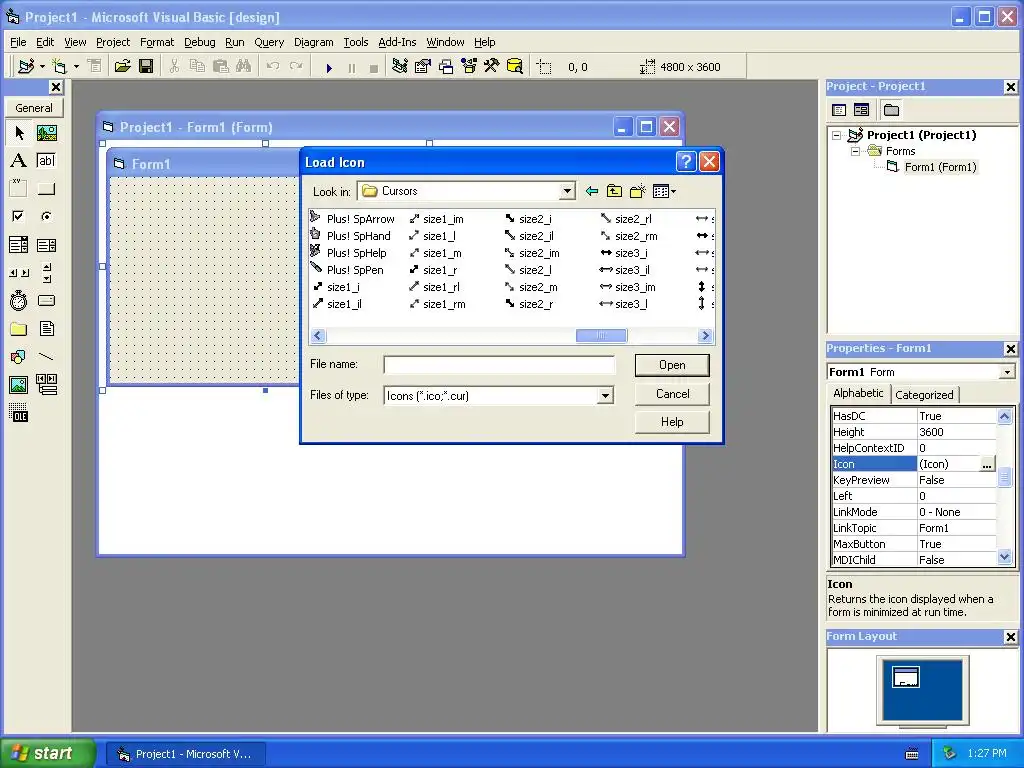Screen dimensions: 1024x768
Task: Click the file list horizontal scrollbar thumb
Action: [601, 336]
